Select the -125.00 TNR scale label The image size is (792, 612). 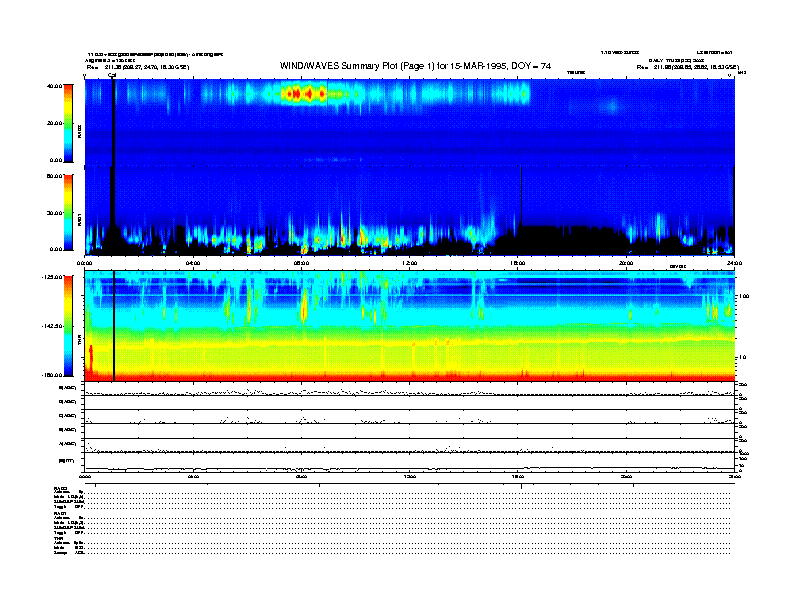click(x=52, y=277)
